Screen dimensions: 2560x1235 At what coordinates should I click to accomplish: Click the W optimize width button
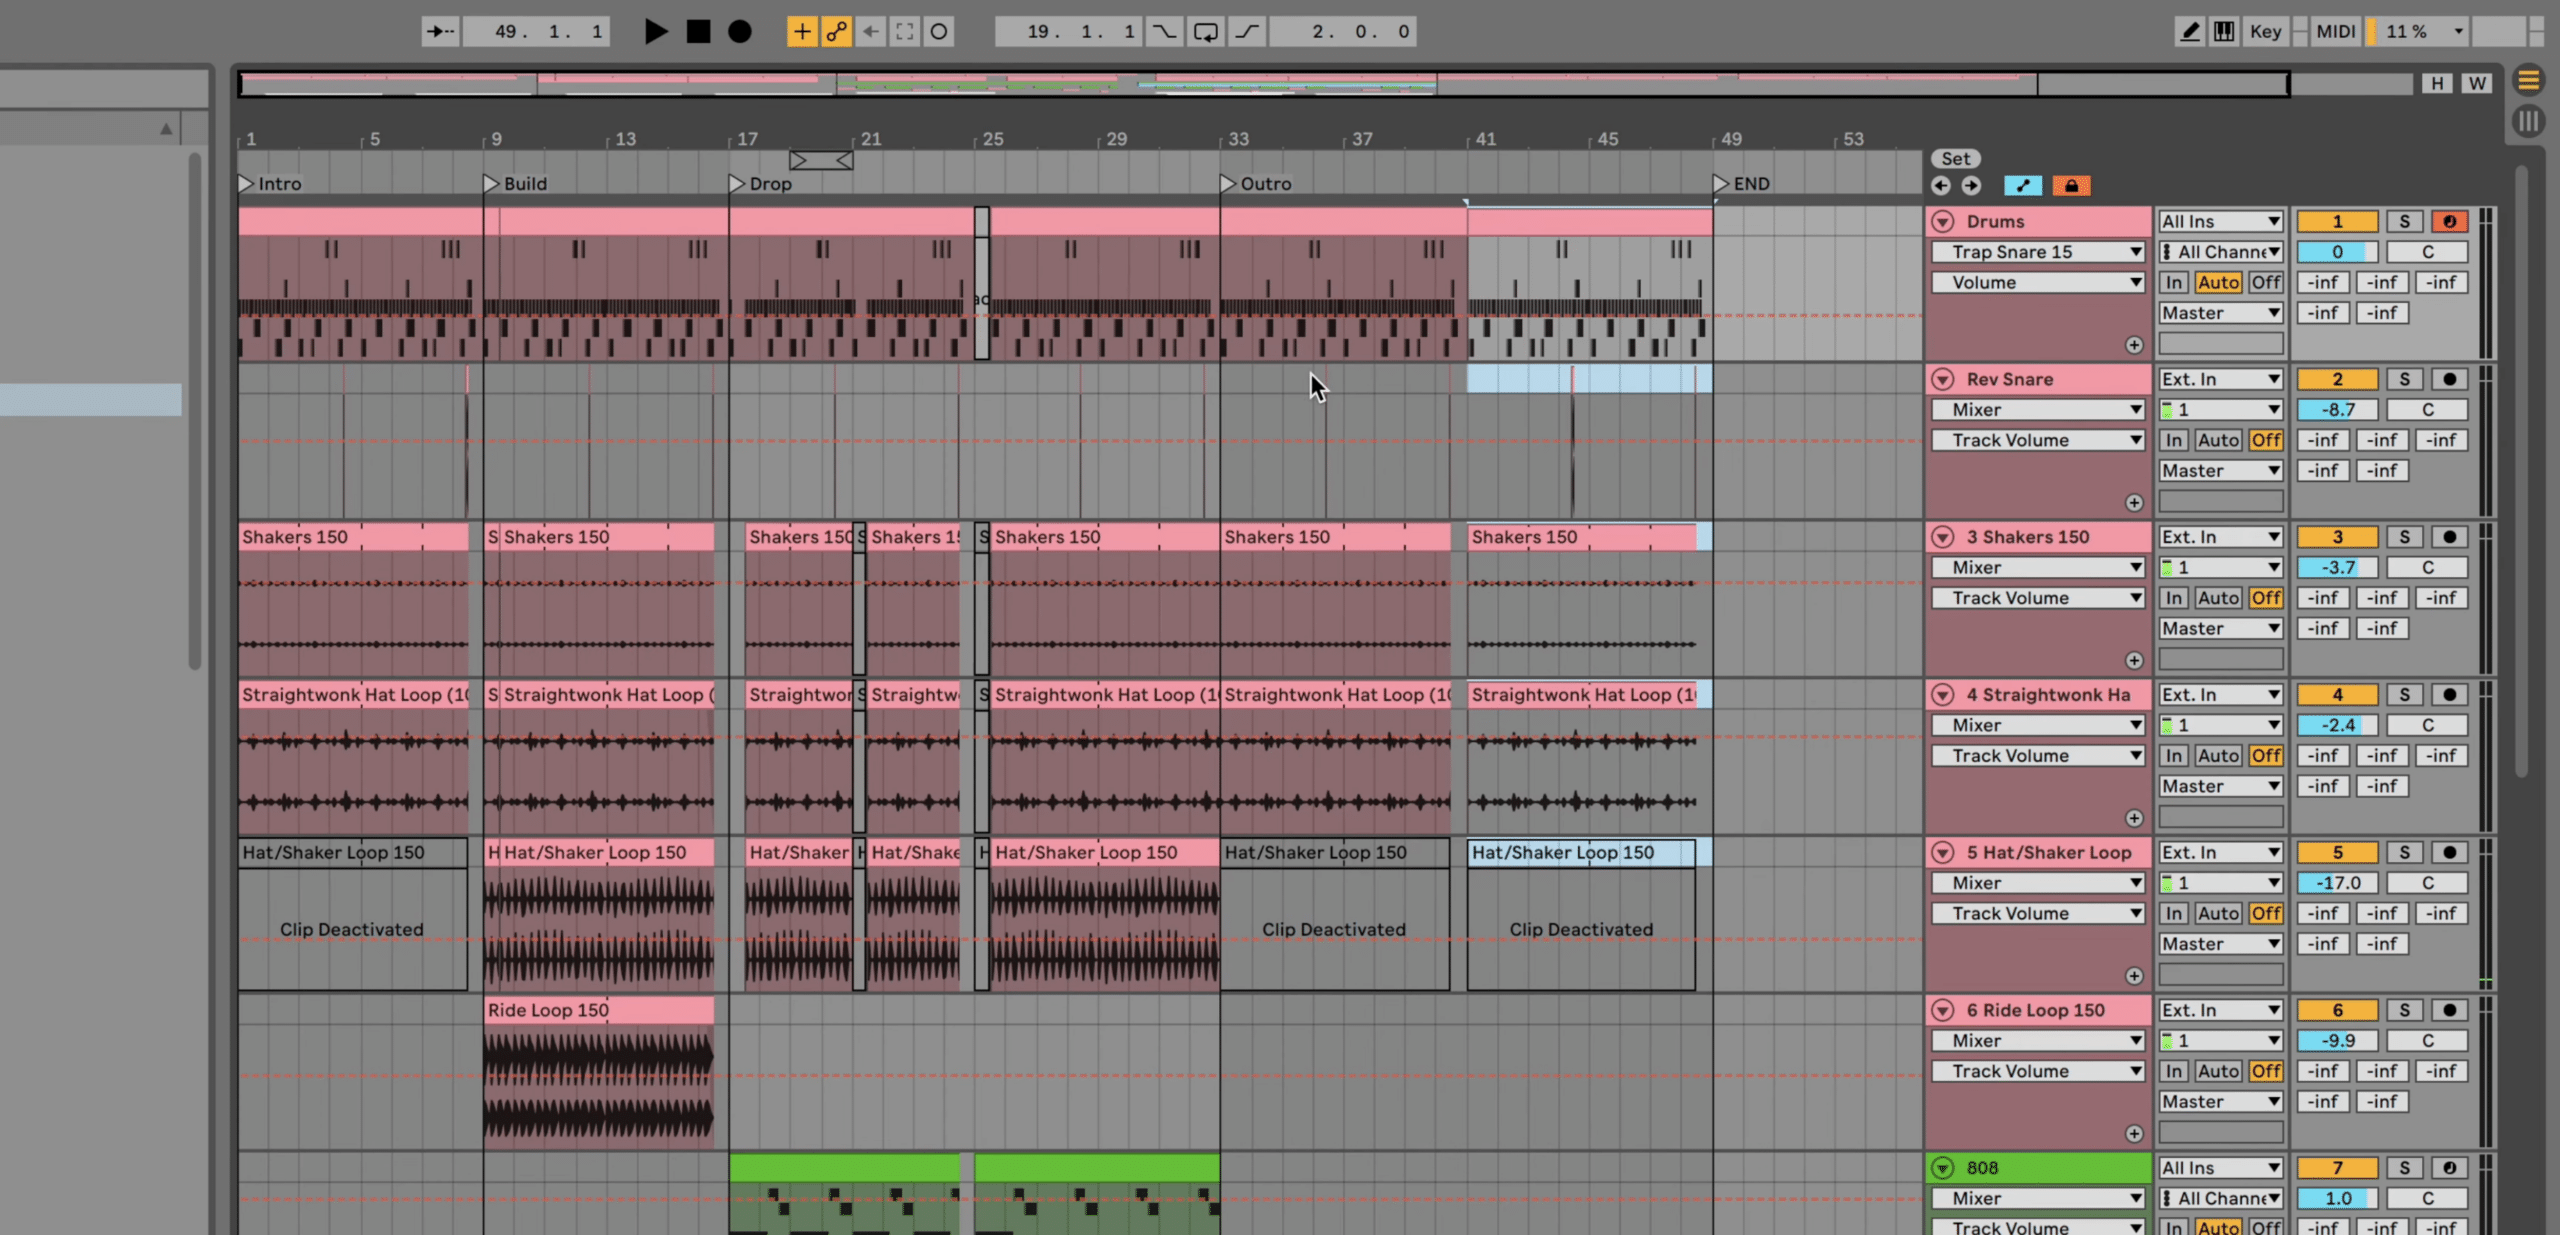pyautogui.click(x=2477, y=83)
